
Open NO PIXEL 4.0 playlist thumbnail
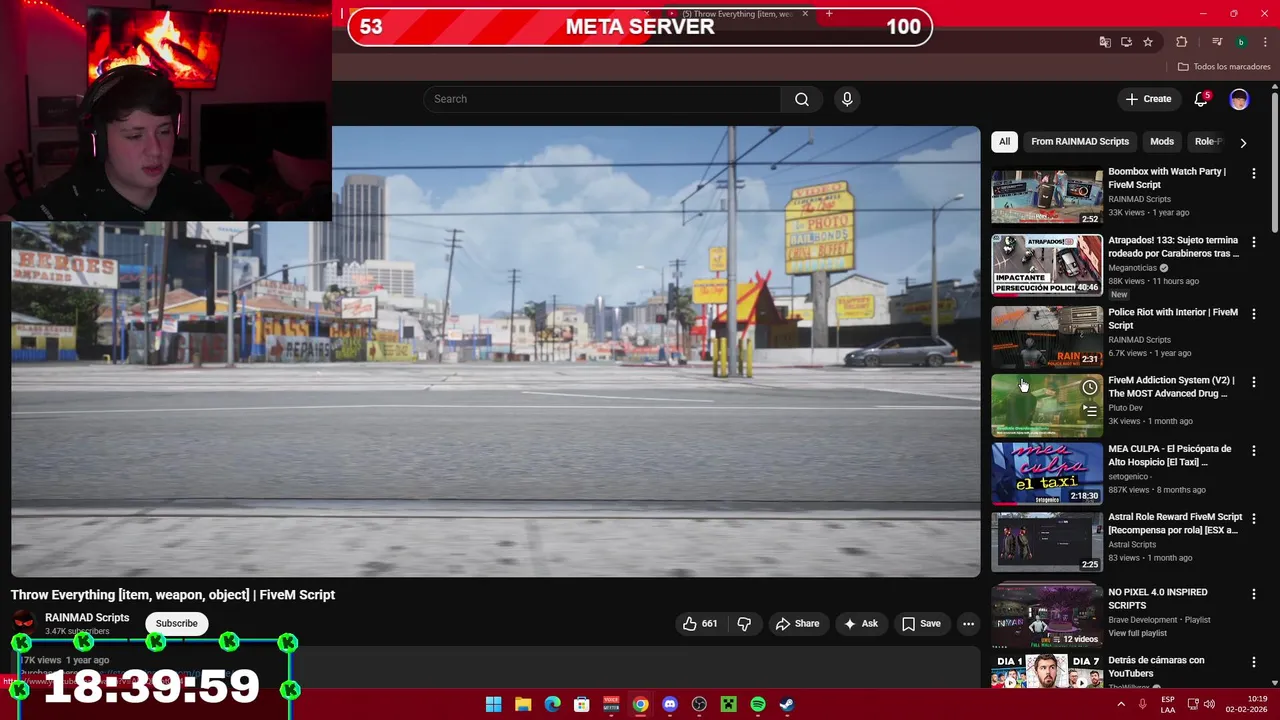click(x=1047, y=617)
